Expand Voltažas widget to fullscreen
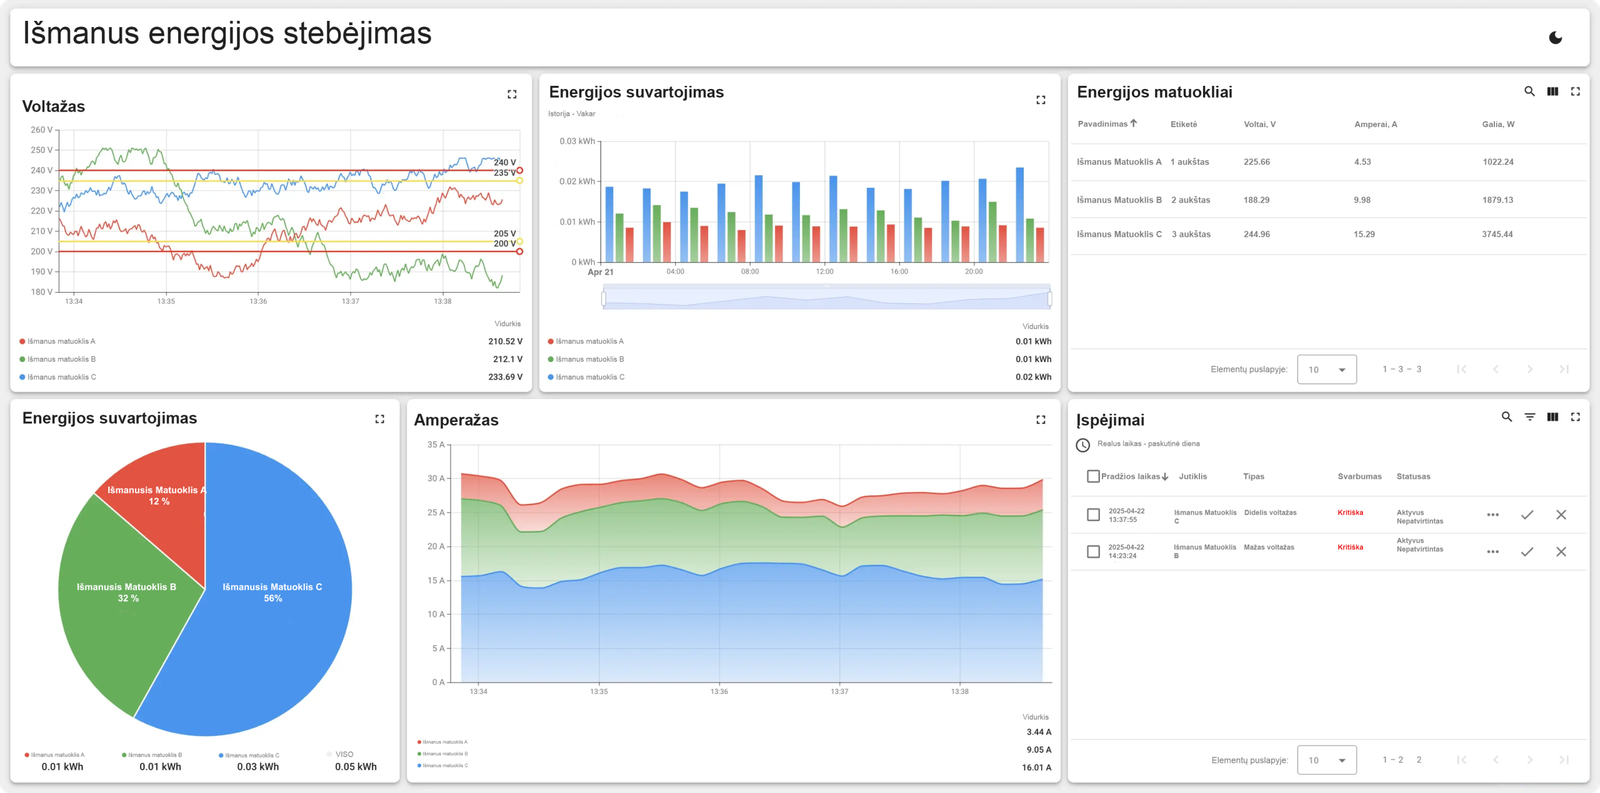The image size is (1600, 793). tap(512, 94)
